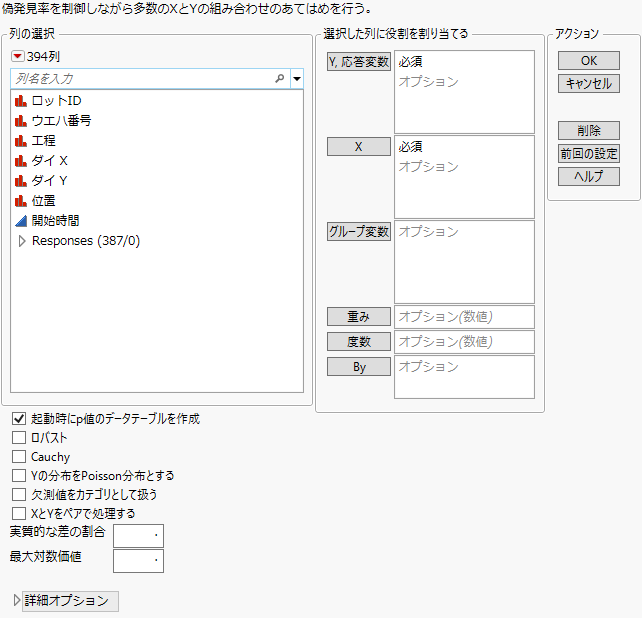Click the red triangle next to 394列
642x618 pixels.
coord(18,55)
